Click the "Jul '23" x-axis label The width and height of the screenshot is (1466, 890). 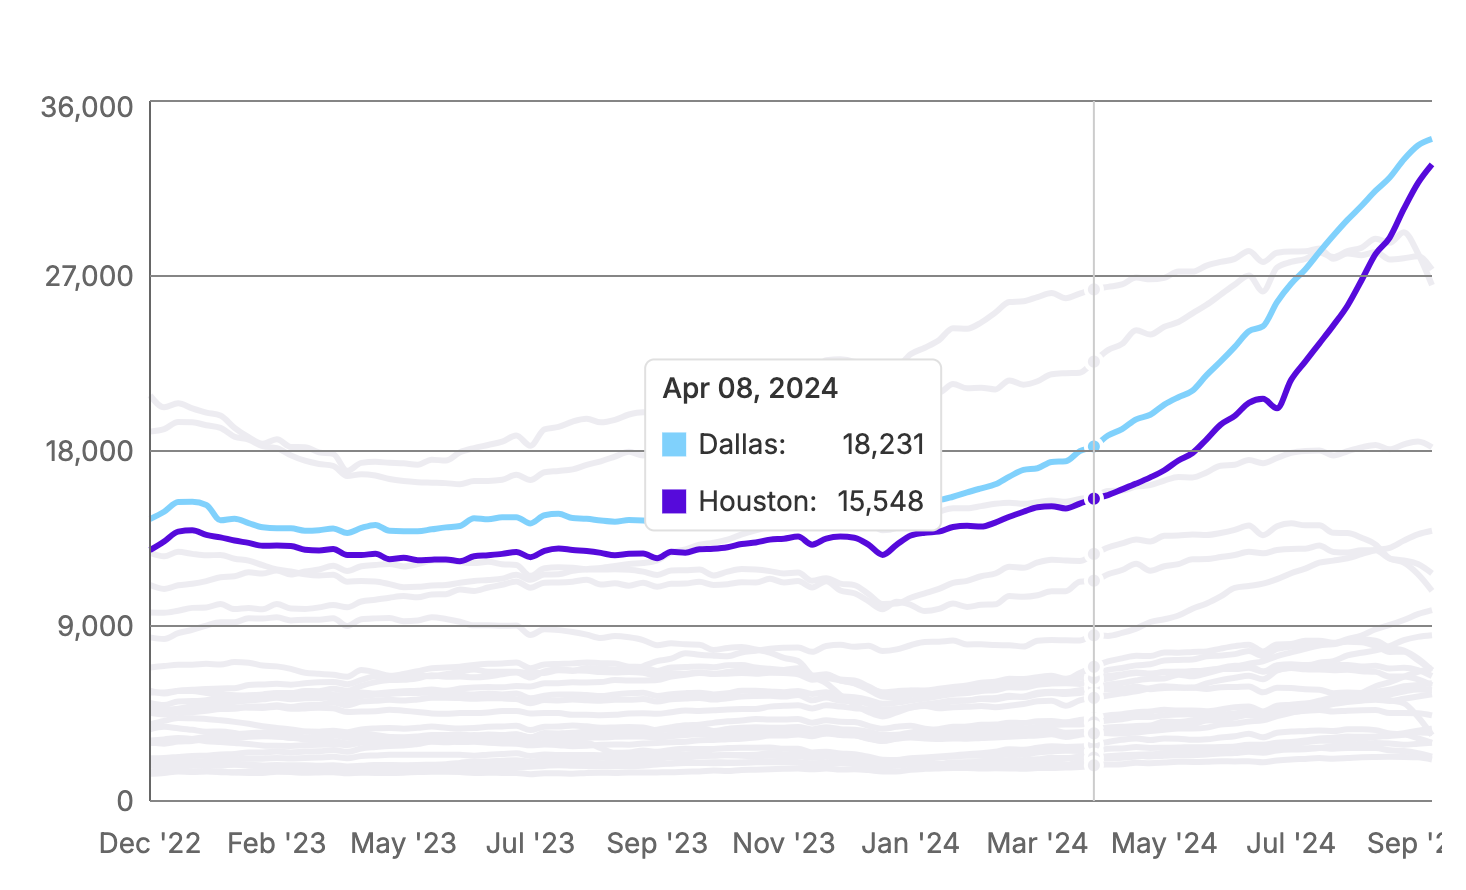[530, 843]
